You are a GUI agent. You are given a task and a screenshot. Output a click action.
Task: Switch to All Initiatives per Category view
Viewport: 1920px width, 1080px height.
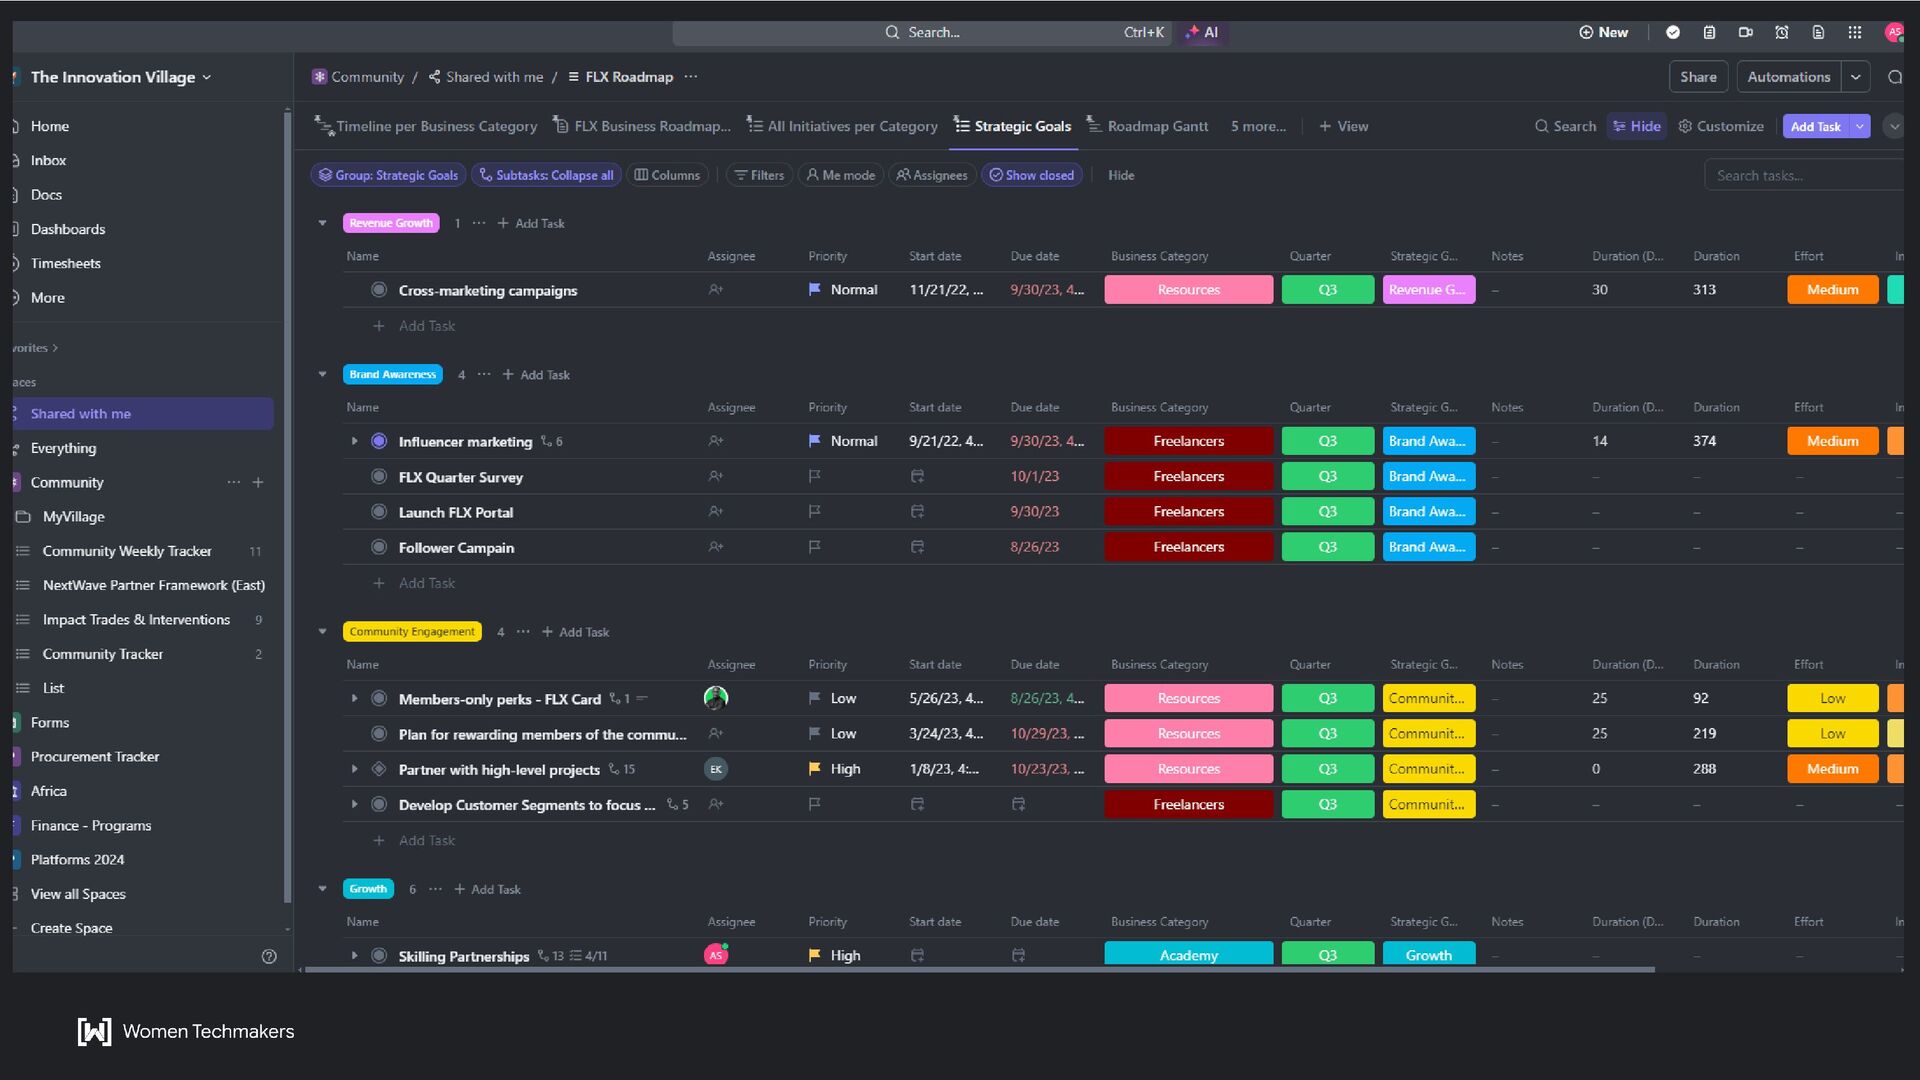click(x=843, y=126)
